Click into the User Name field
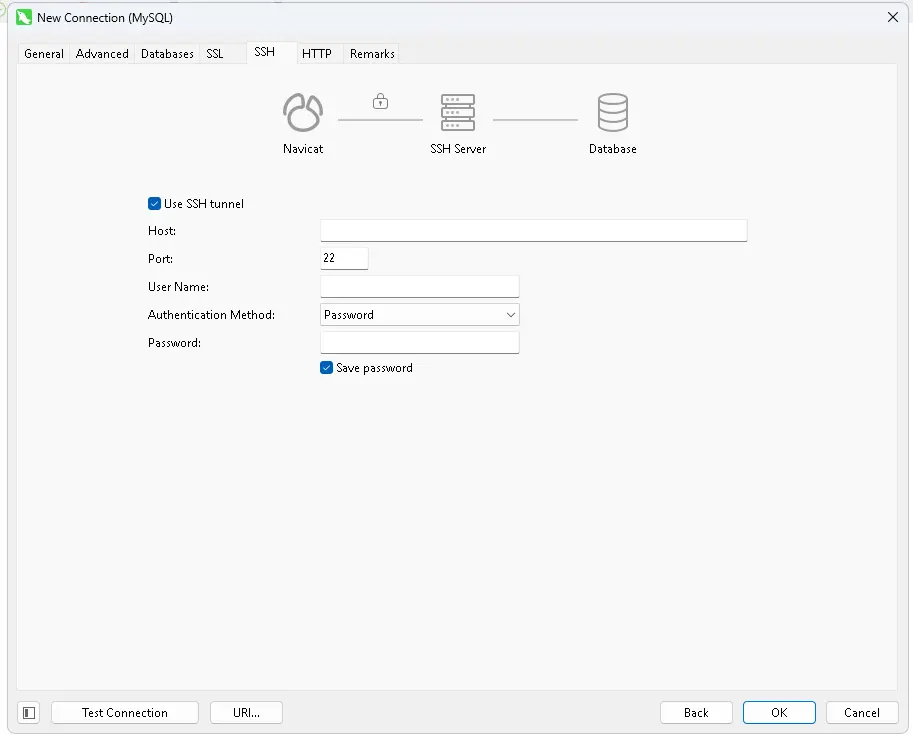913x737 pixels. [420, 287]
